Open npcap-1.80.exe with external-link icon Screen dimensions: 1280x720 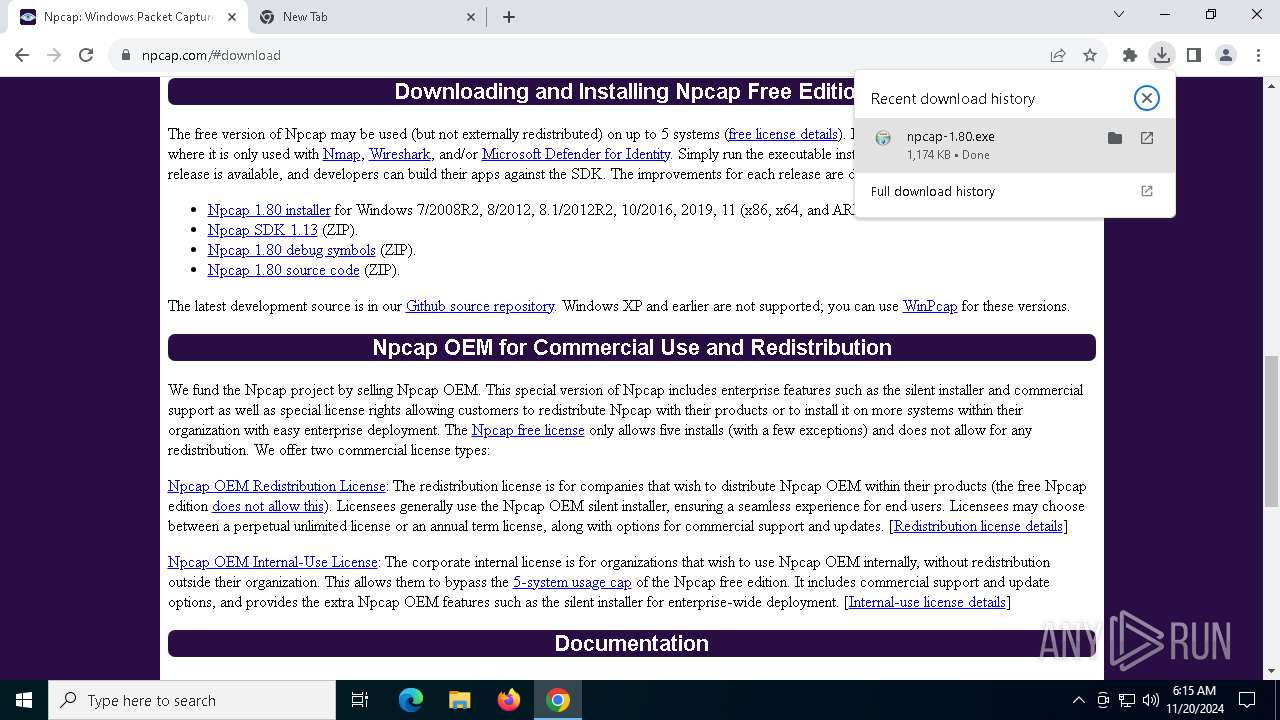click(x=1147, y=138)
